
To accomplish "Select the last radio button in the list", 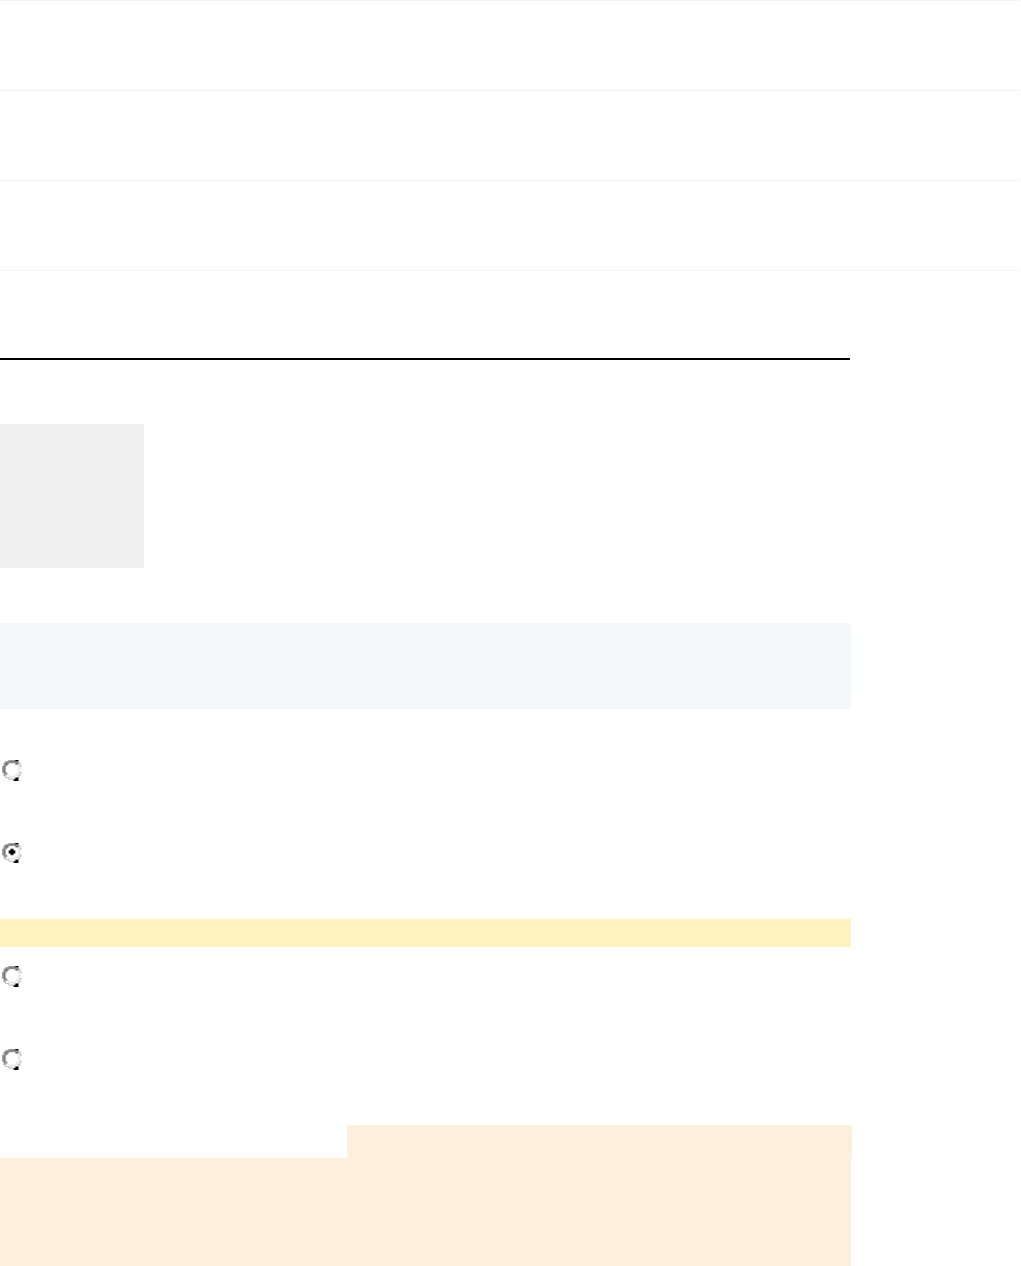I will click(x=12, y=1060).
